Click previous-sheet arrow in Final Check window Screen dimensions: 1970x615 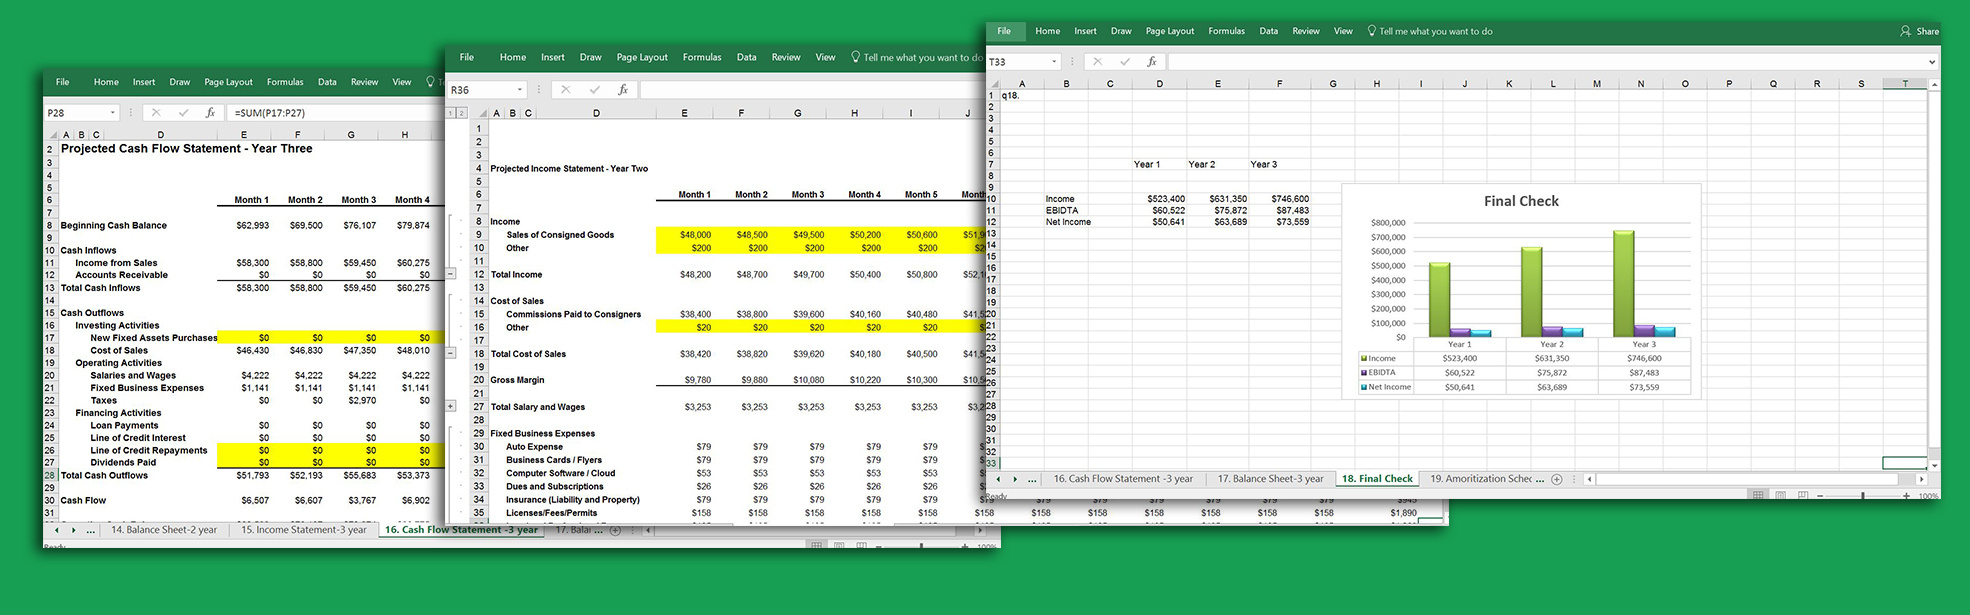point(997,479)
